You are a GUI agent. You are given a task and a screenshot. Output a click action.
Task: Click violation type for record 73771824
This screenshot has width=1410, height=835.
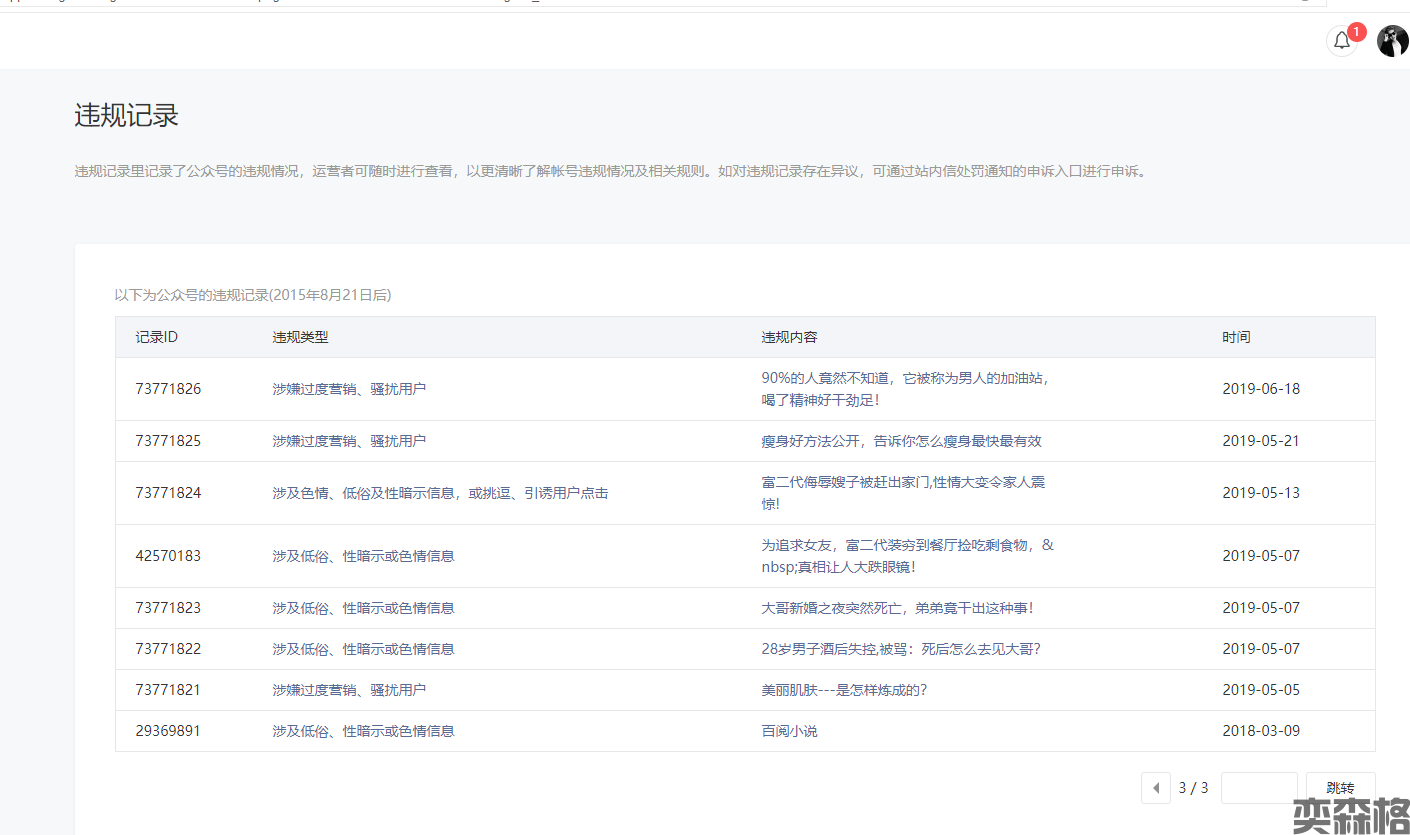pos(440,493)
